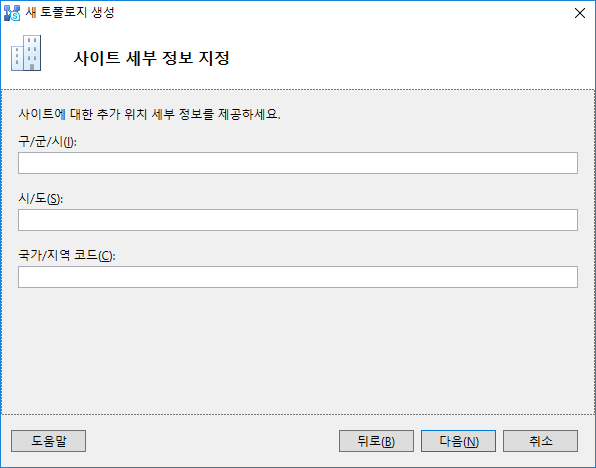Click the Topology Builder icon in title bar
Viewport: 596px width, 468px height.
(12, 13)
